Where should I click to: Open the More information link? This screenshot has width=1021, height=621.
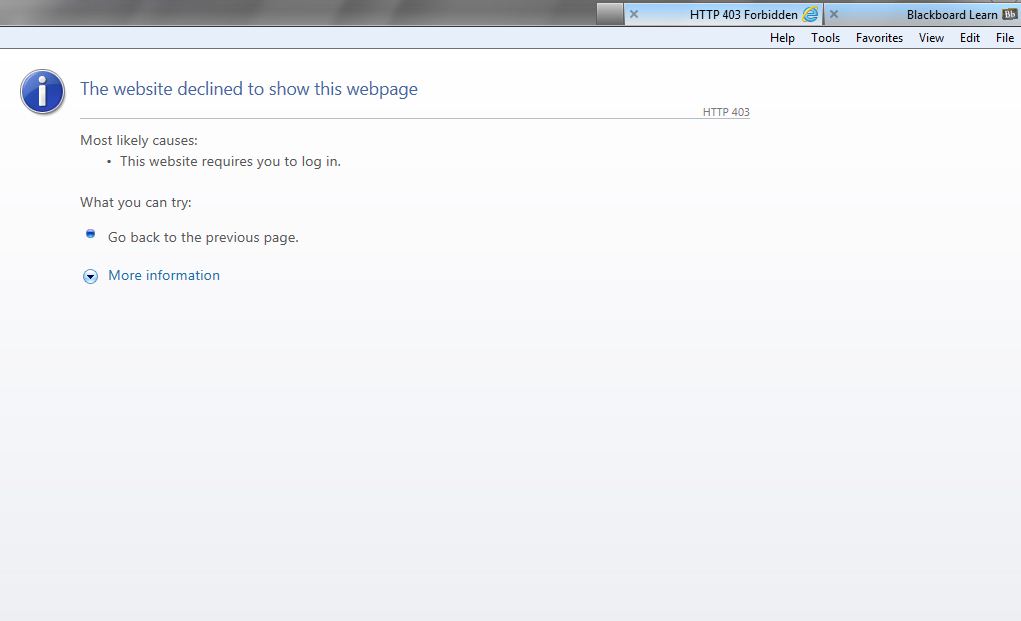pos(164,275)
